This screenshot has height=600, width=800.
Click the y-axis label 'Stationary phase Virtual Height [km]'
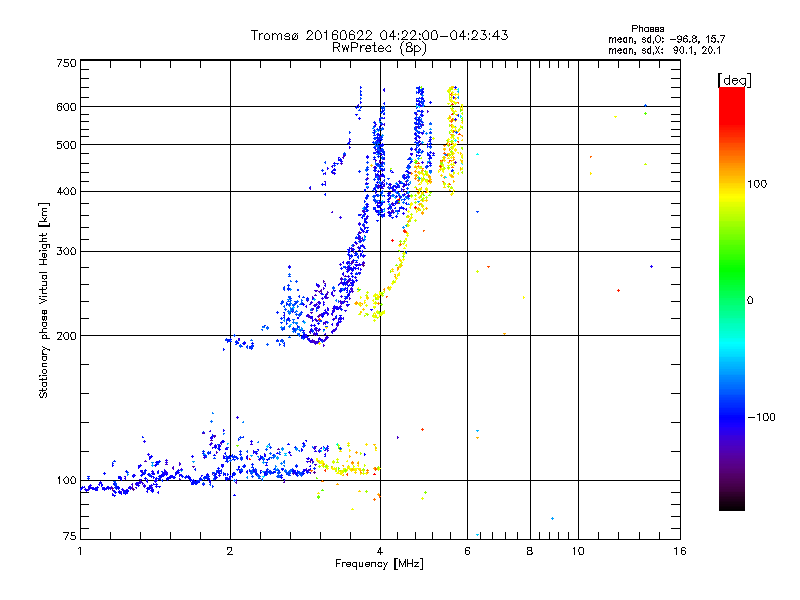44,301
